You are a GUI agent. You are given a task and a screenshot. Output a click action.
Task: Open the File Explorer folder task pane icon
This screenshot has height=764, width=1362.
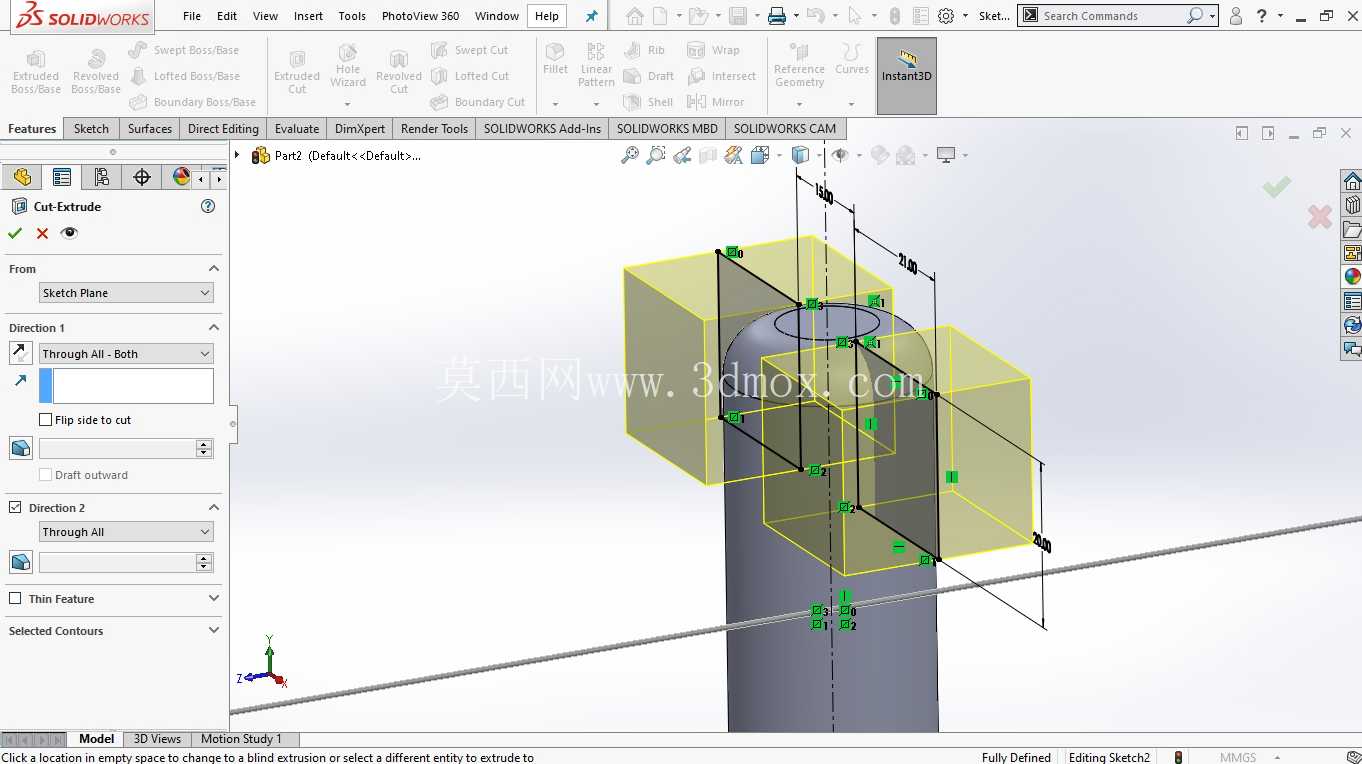[1352, 229]
